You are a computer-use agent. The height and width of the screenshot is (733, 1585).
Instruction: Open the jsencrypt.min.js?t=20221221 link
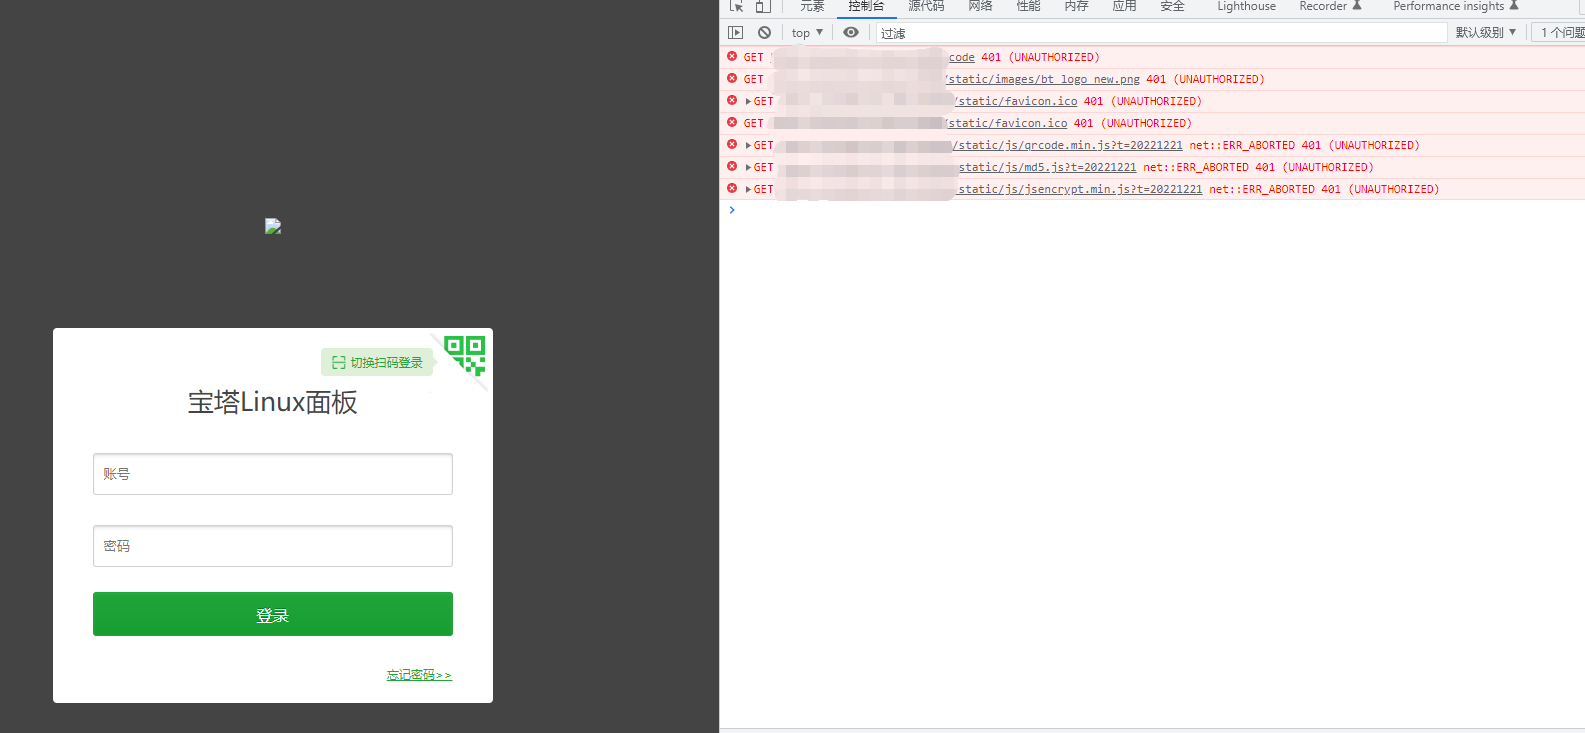(1080, 189)
